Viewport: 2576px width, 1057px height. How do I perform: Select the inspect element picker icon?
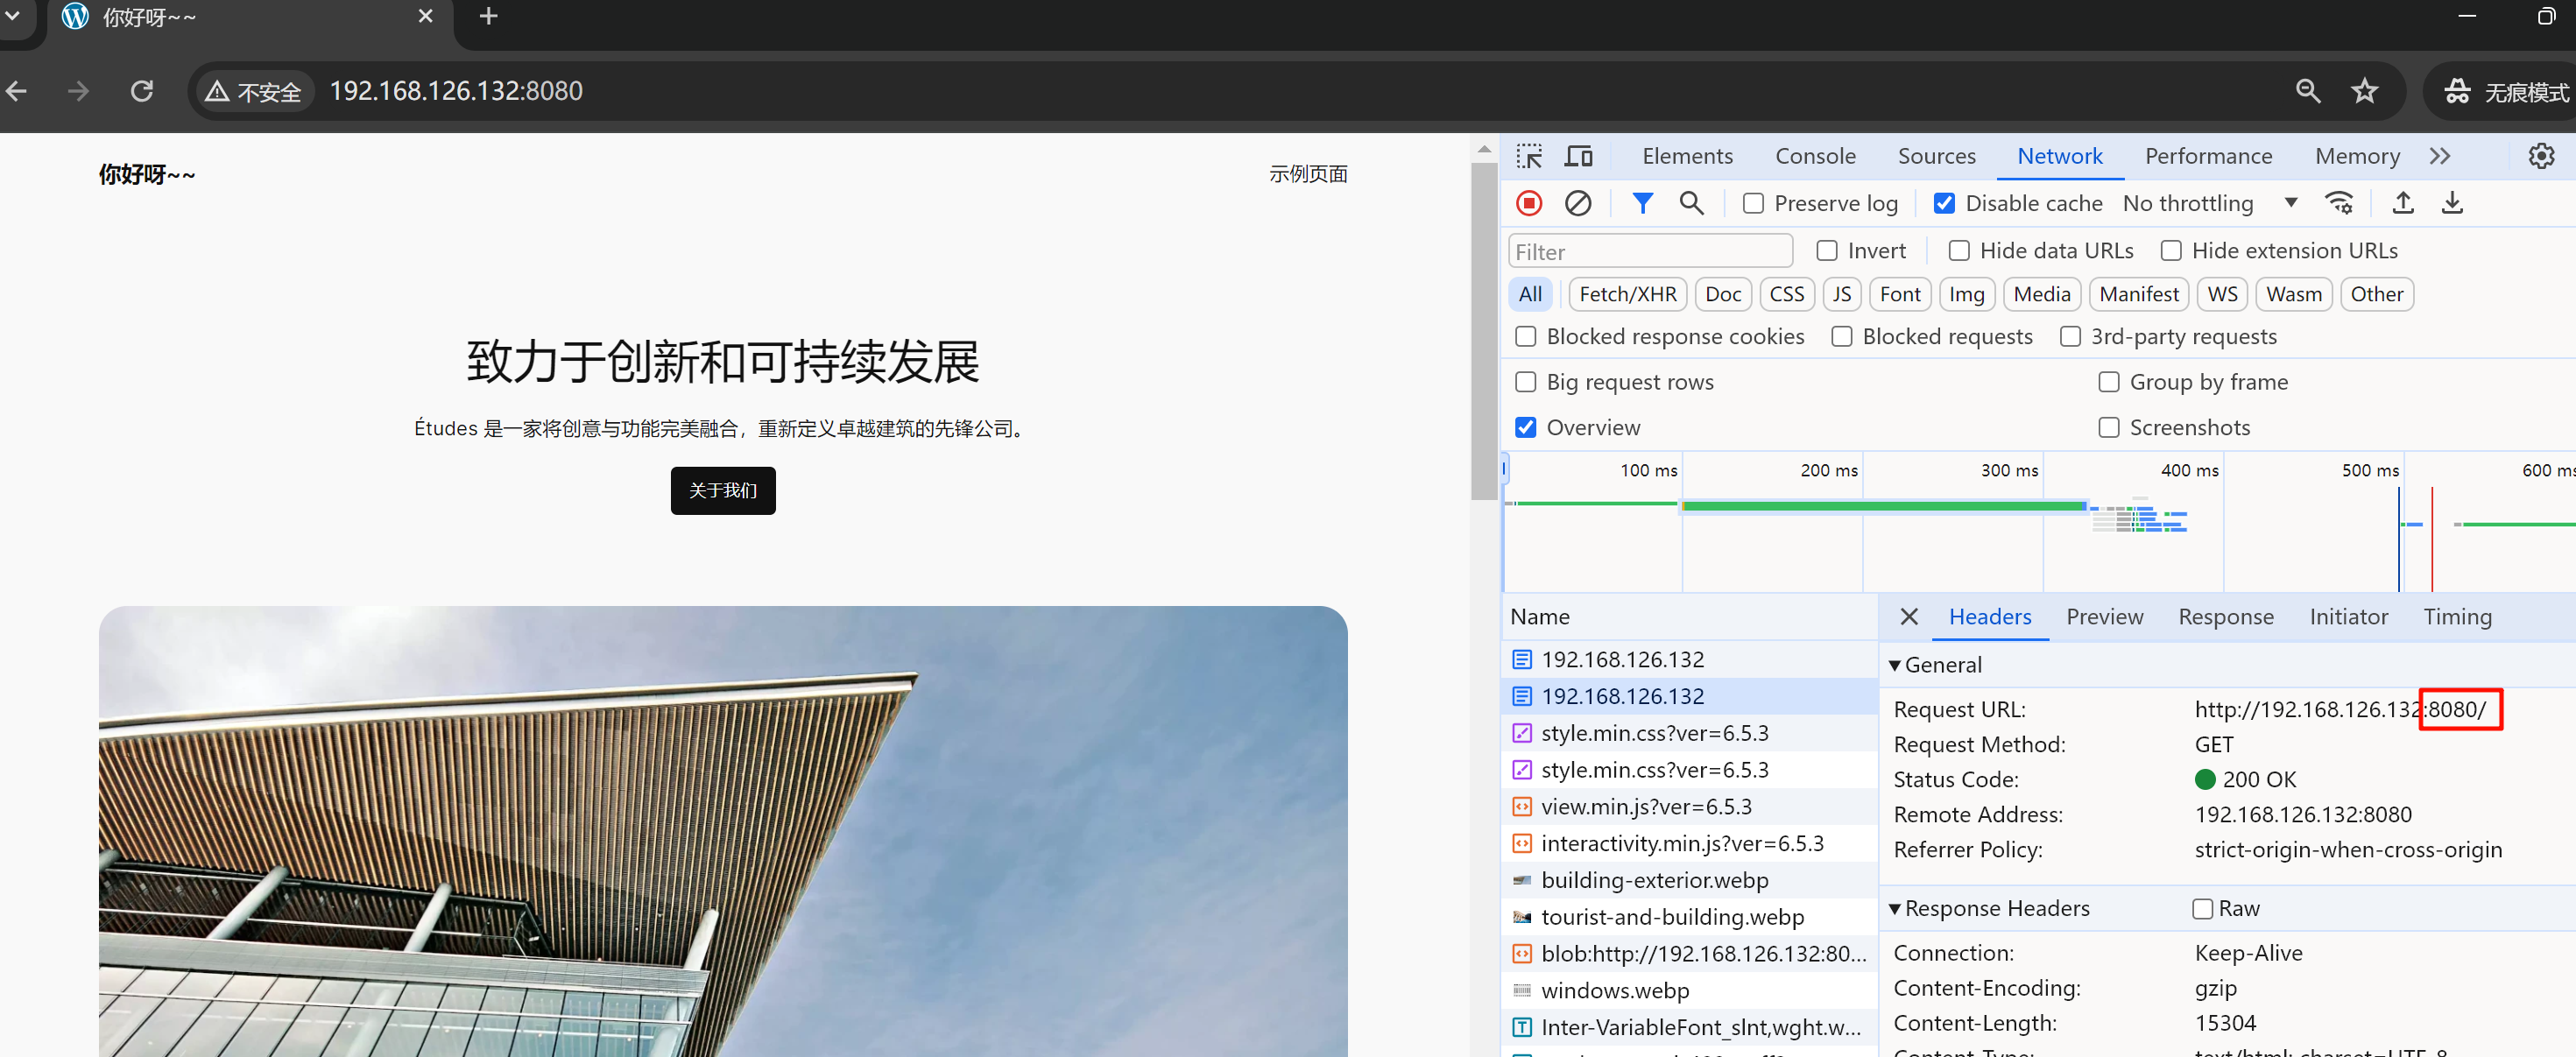point(1528,156)
